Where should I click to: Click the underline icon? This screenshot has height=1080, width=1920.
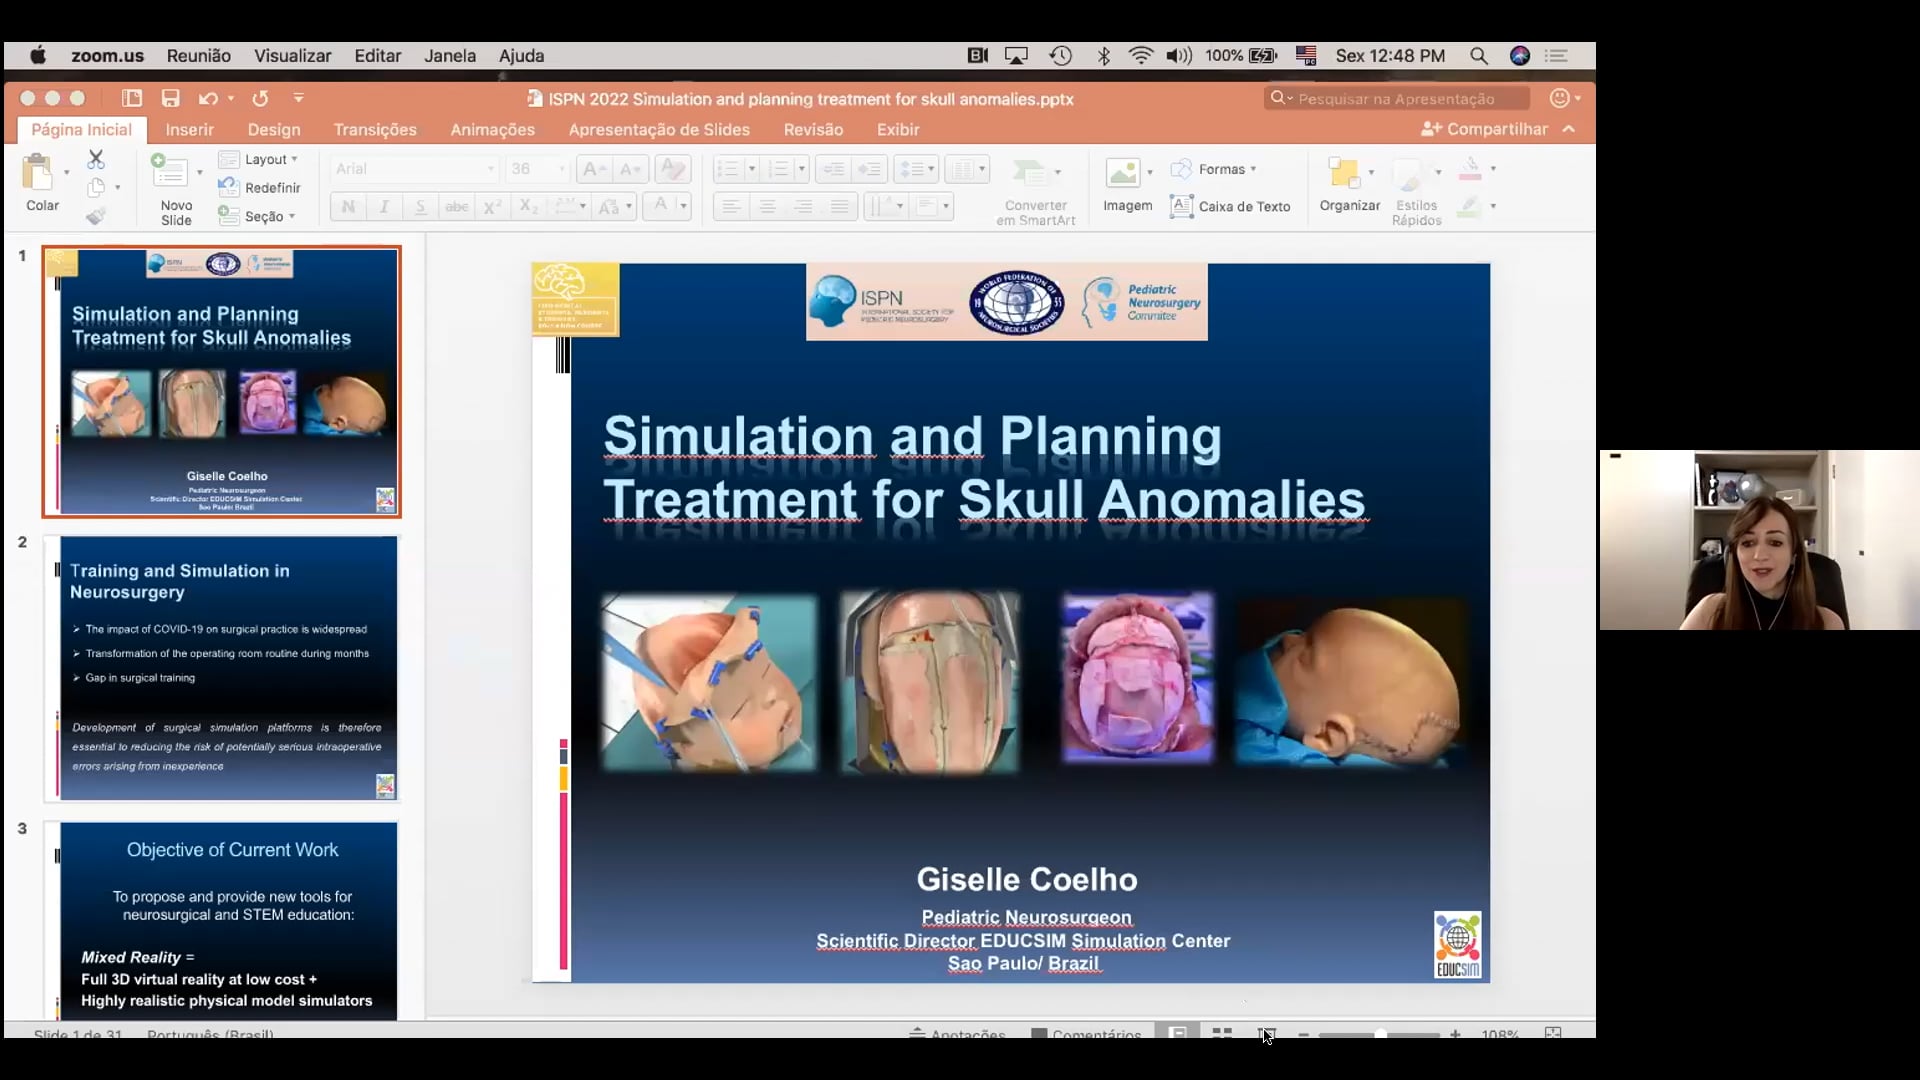[x=420, y=206]
